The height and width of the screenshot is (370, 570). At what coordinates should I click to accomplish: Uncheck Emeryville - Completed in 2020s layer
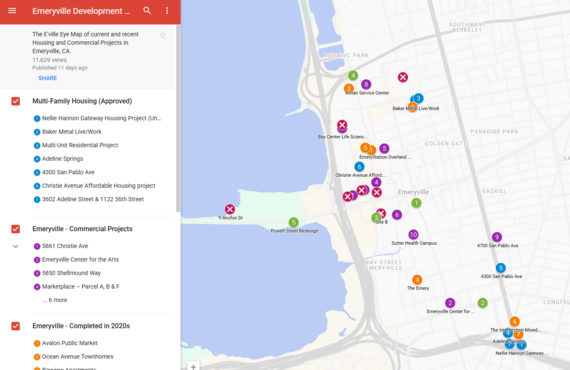(x=16, y=326)
